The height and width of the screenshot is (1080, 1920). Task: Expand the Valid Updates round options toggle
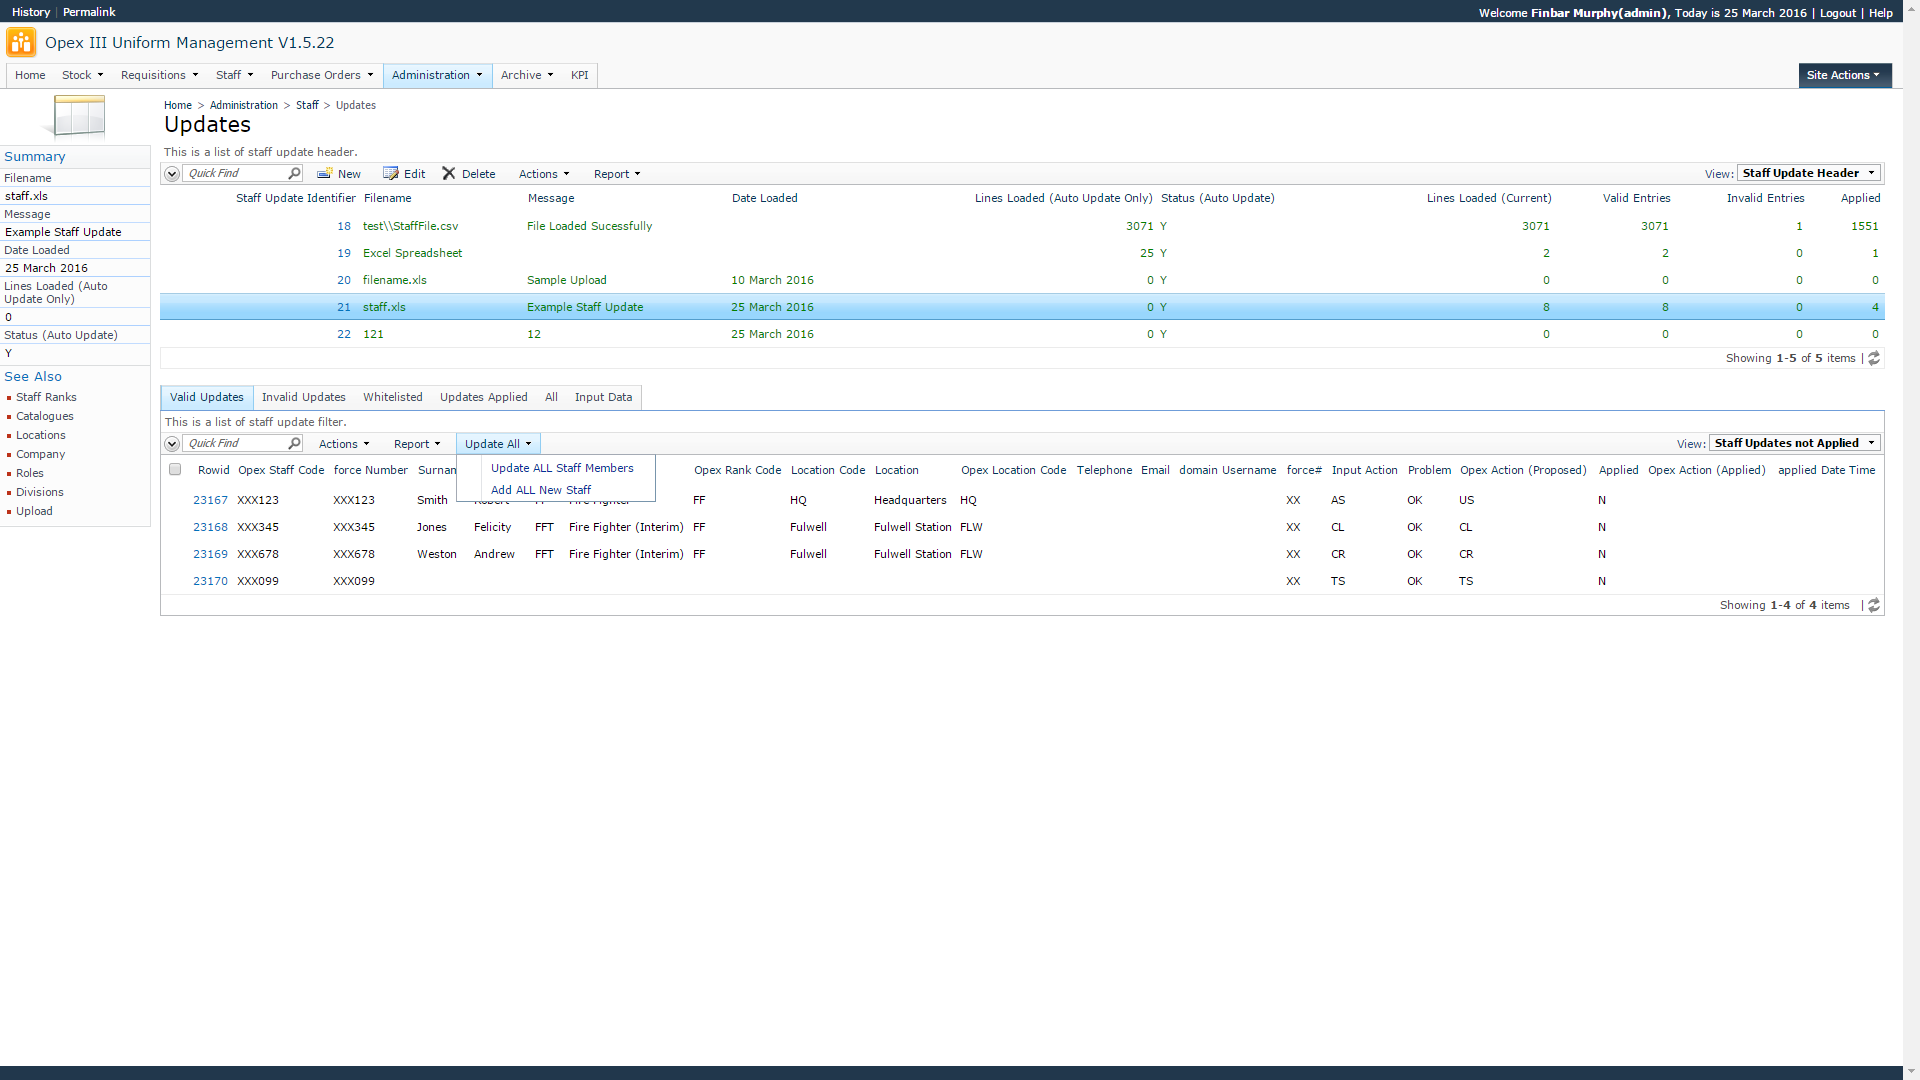(x=172, y=444)
